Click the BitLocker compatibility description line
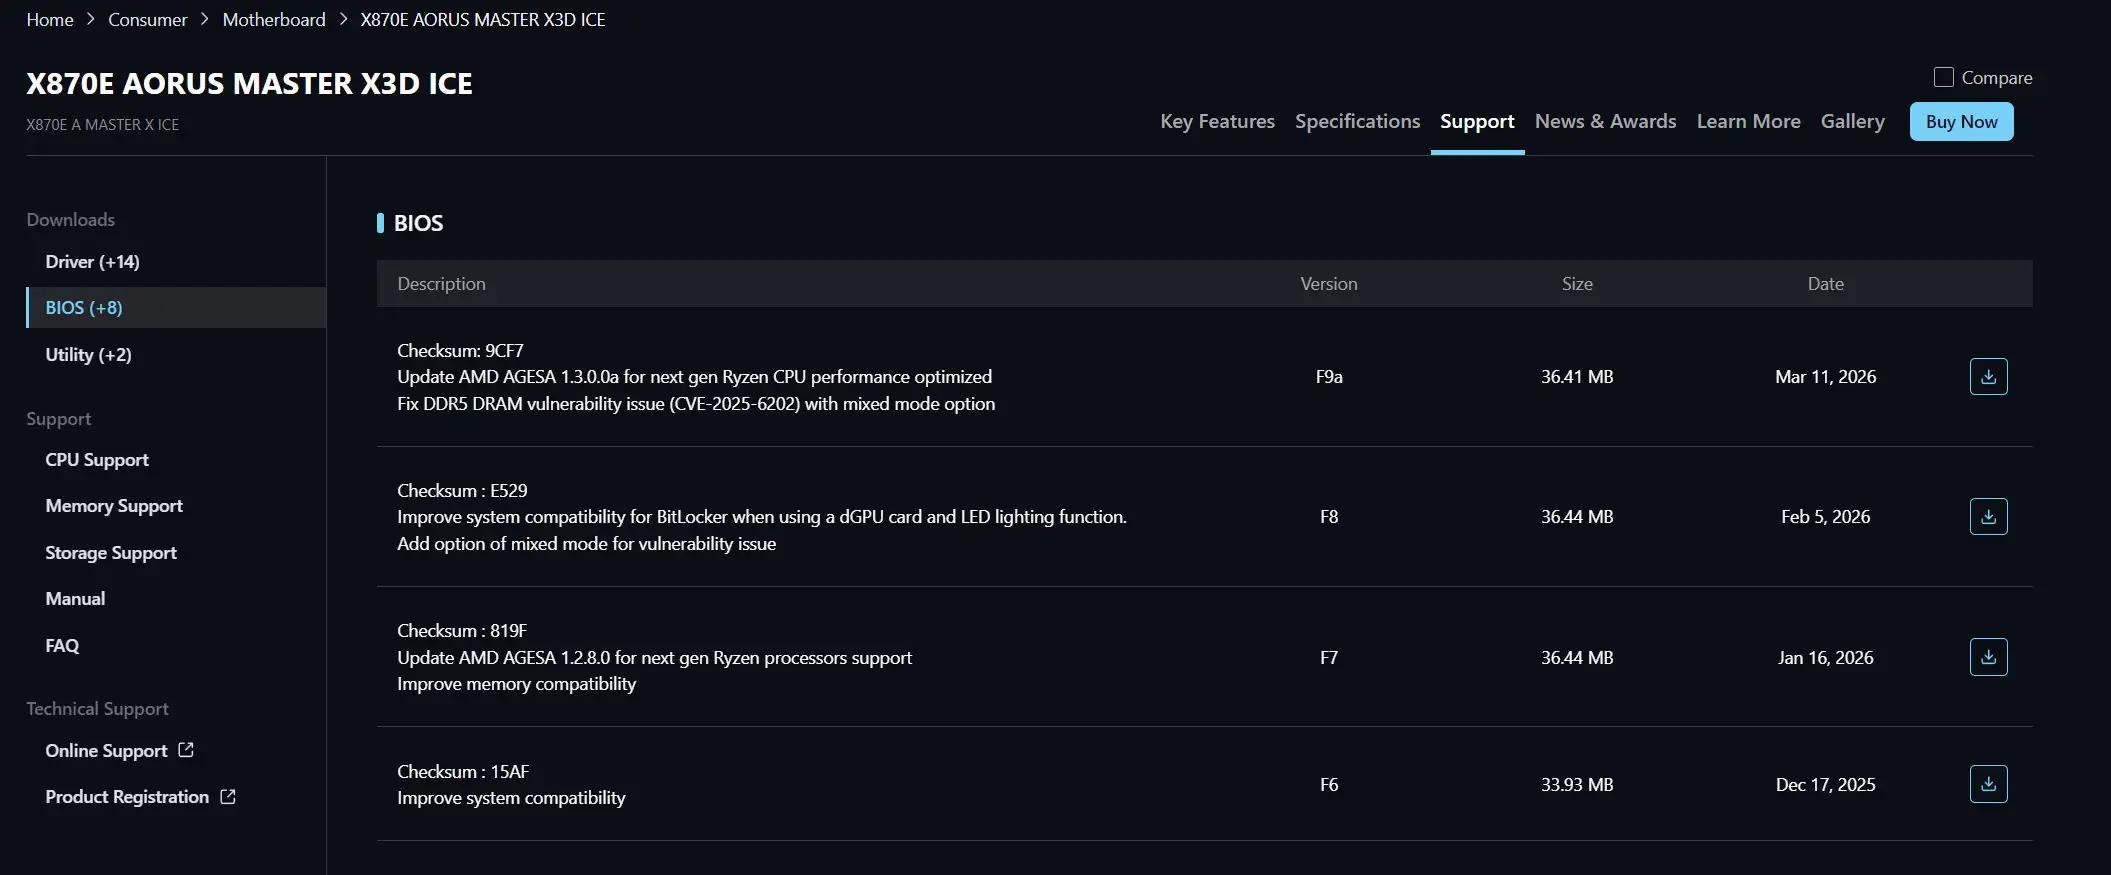Image resolution: width=2111 pixels, height=875 pixels. 762,517
